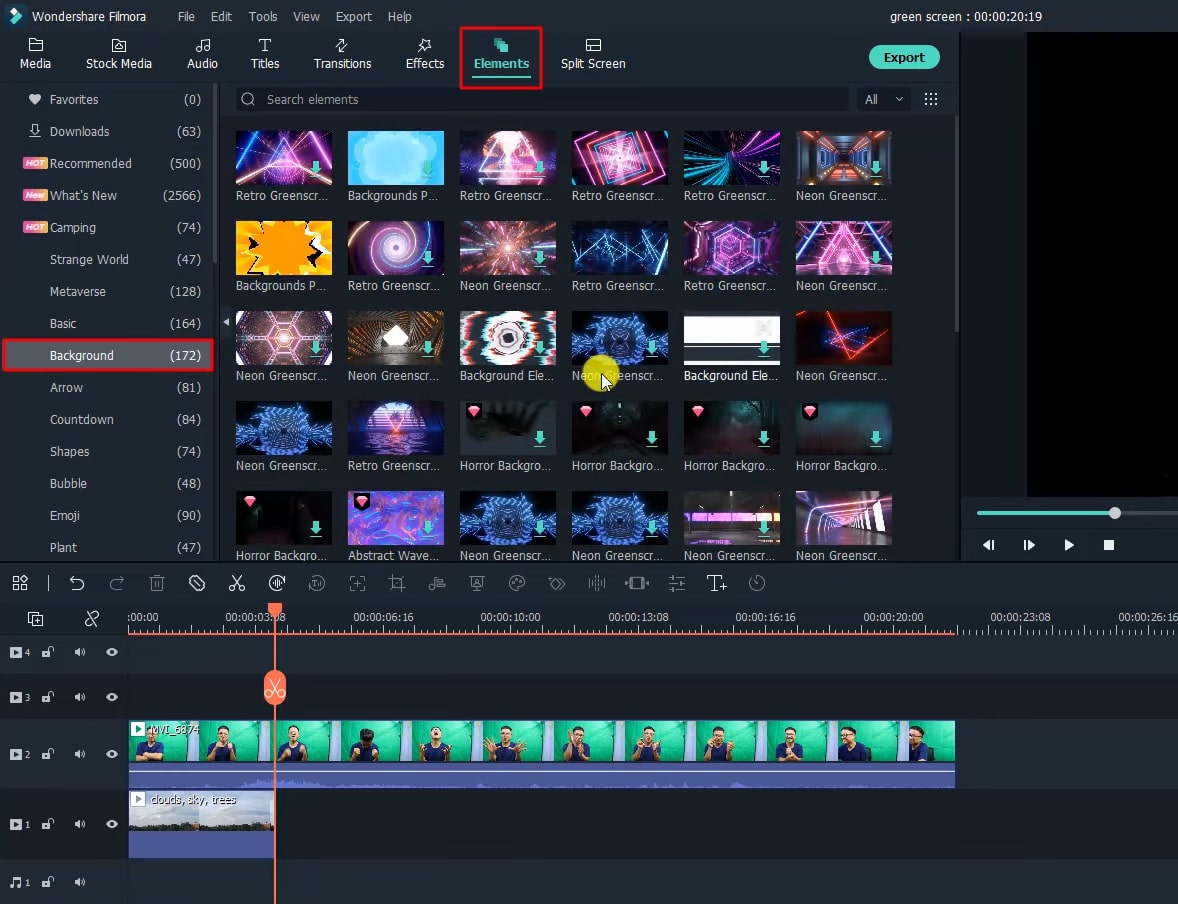Click the stabilization frame icon
1178x904 pixels.
click(637, 583)
